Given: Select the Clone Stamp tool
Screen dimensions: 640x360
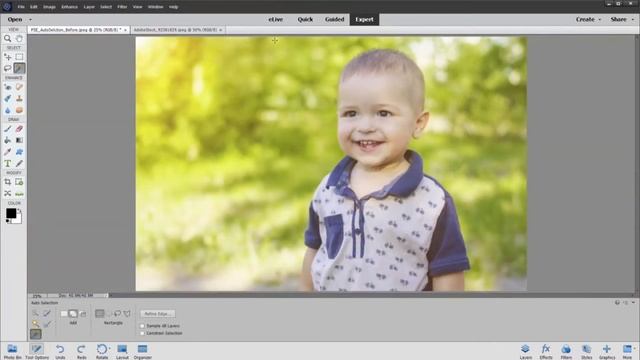Looking at the screenshot, I should tap(19, 98).
